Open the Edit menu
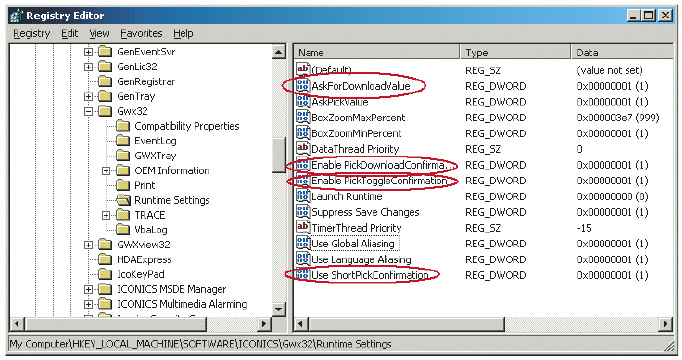682x360 pixels. coord(70,33)
